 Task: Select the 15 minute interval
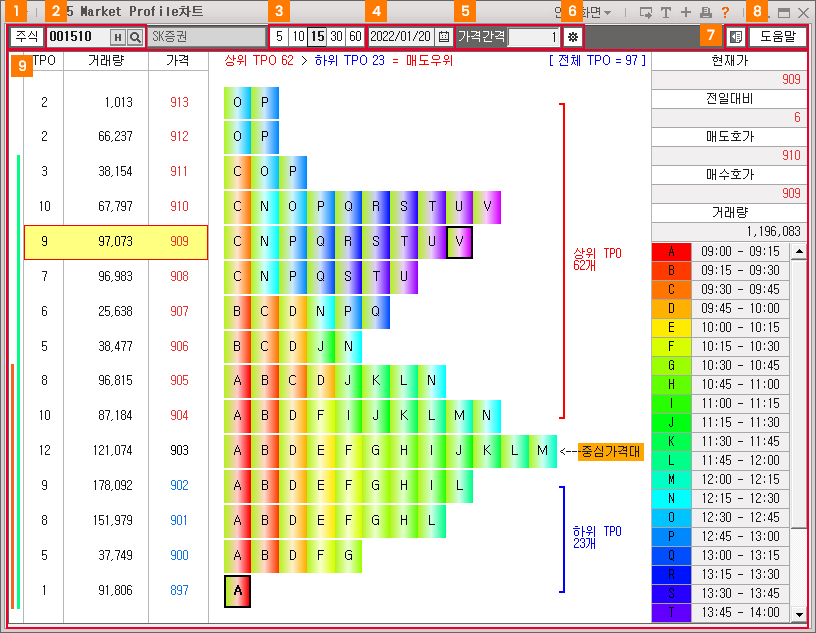[317, 36]
